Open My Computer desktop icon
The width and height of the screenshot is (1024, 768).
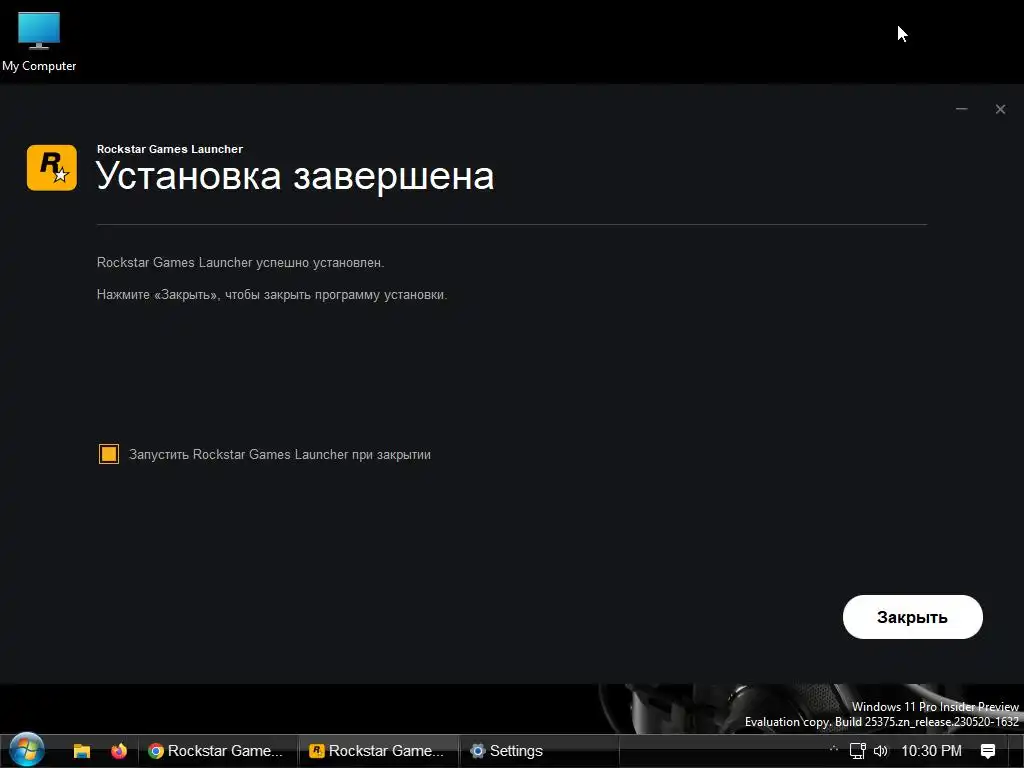pyautogui.click(x=39, y=41)
